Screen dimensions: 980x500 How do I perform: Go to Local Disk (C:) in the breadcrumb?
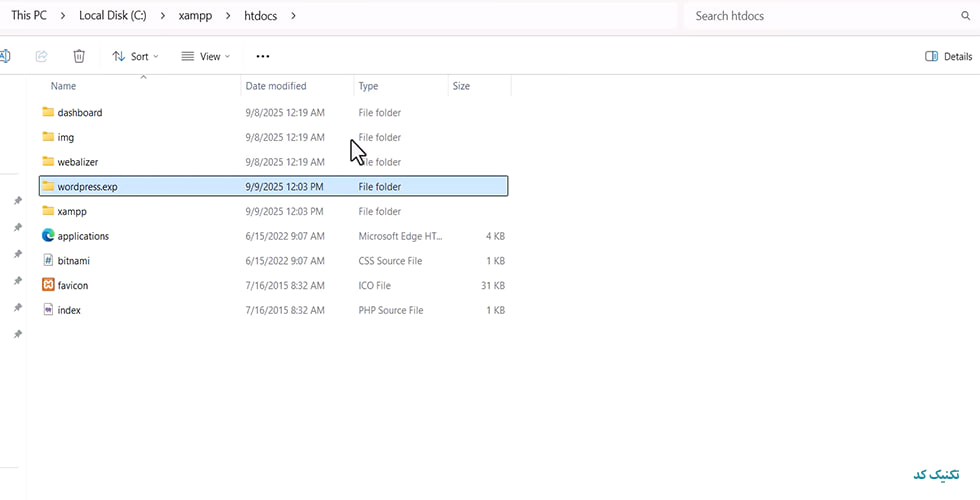coord(112,16)
